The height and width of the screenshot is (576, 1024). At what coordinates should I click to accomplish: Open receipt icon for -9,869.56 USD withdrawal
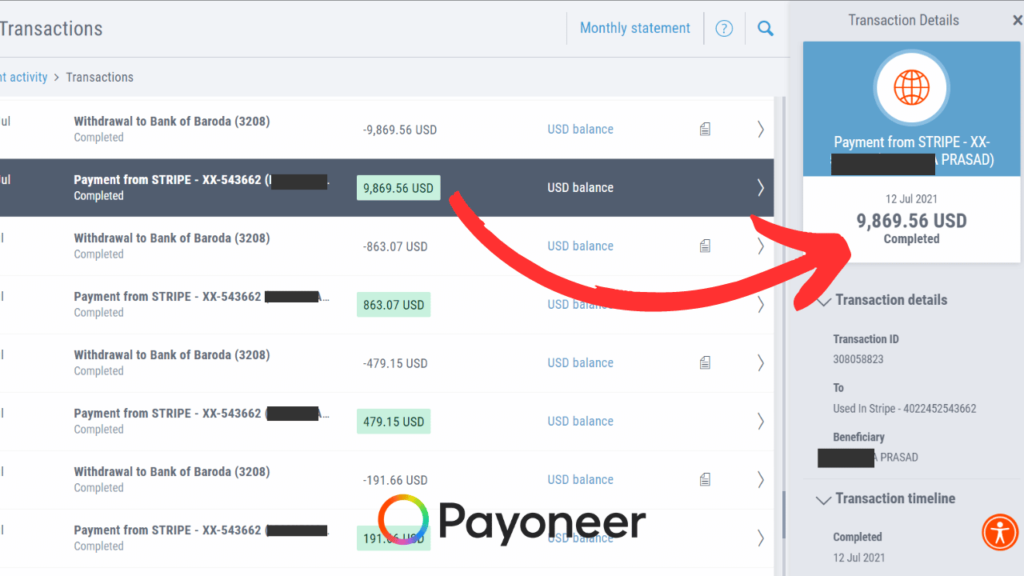(705, 129)
